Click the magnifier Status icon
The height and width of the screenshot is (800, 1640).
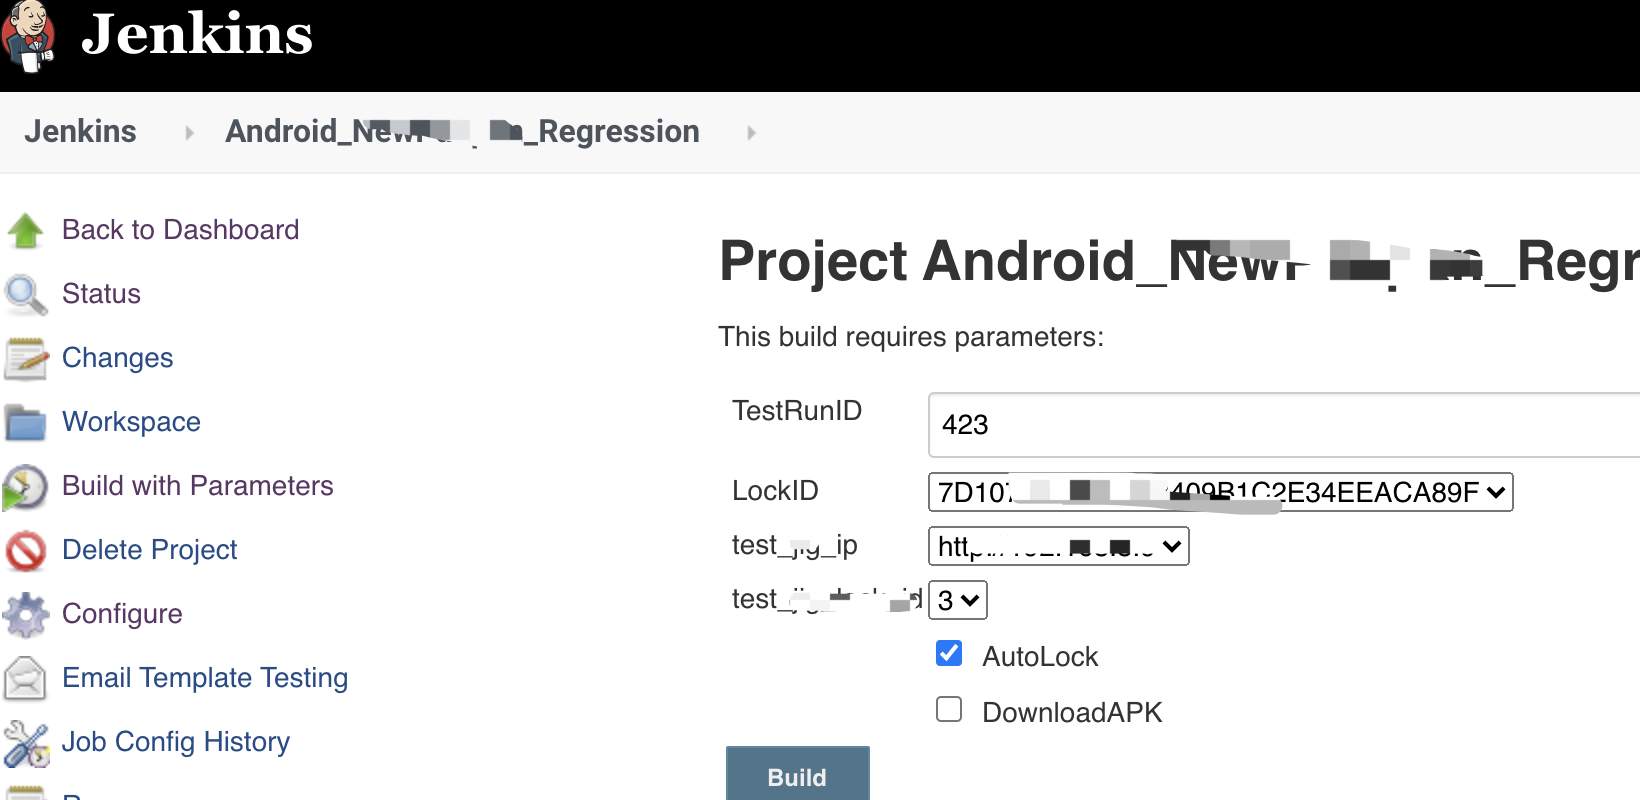25,295
